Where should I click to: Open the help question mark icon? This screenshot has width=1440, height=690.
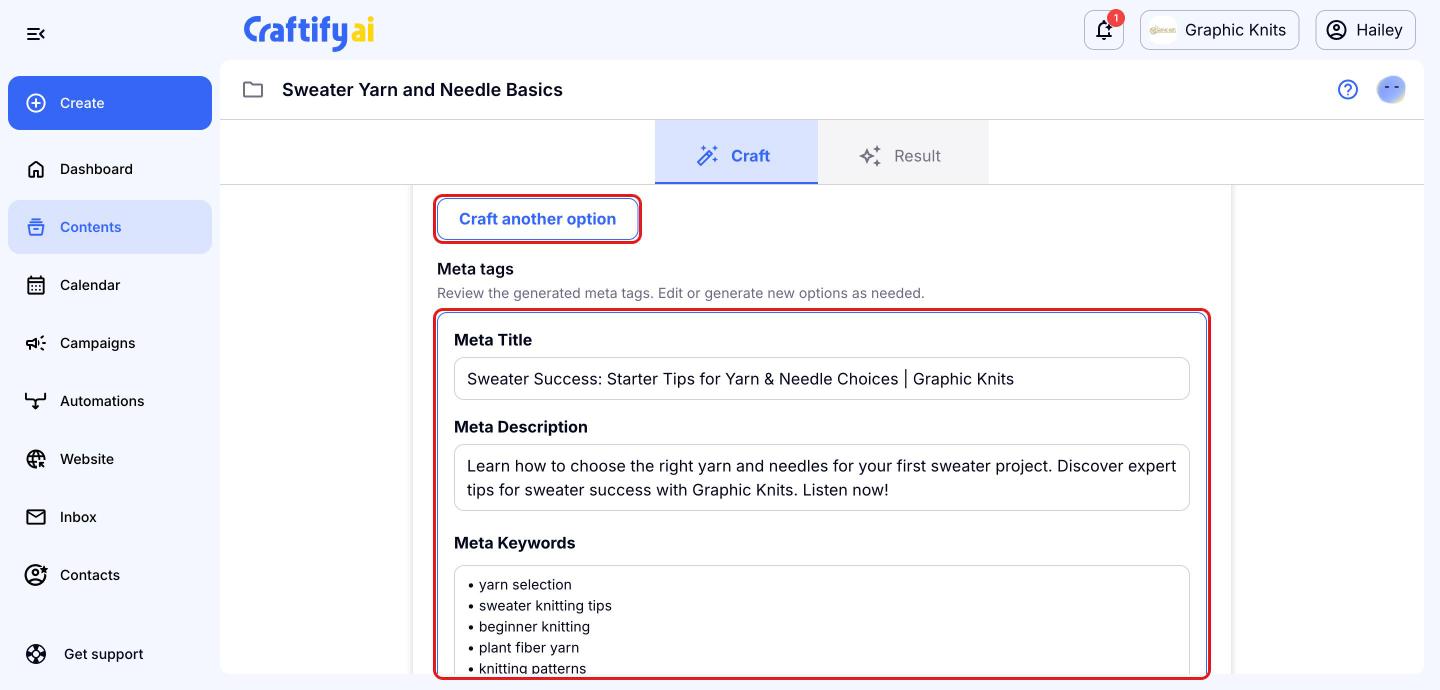1348,90
